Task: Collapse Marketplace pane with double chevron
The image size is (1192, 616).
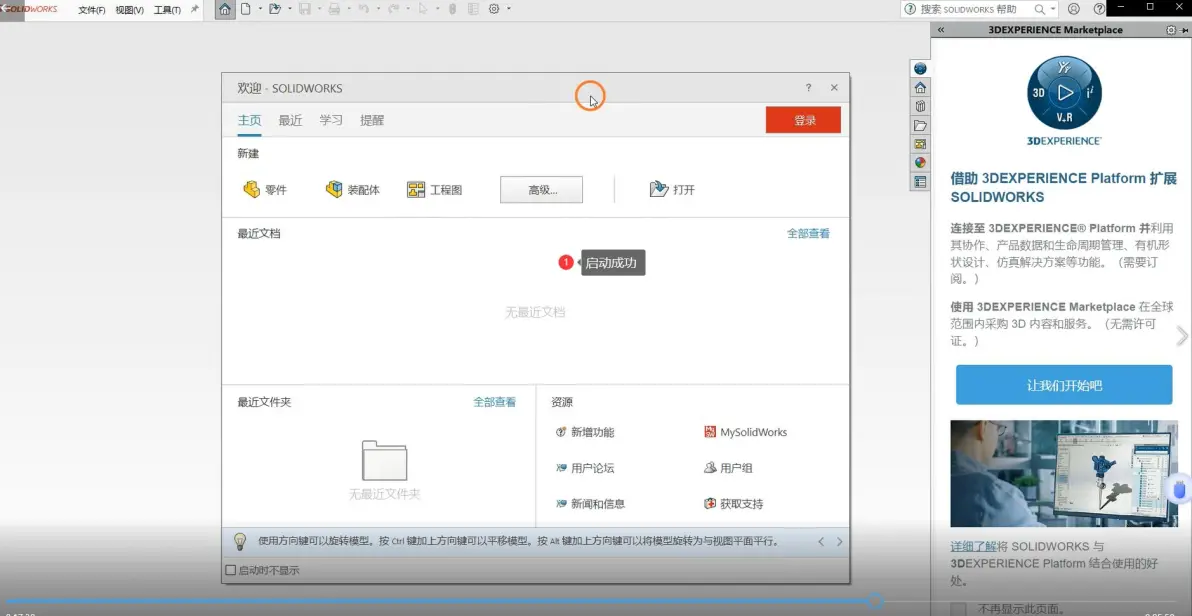Action: point(940,30)
